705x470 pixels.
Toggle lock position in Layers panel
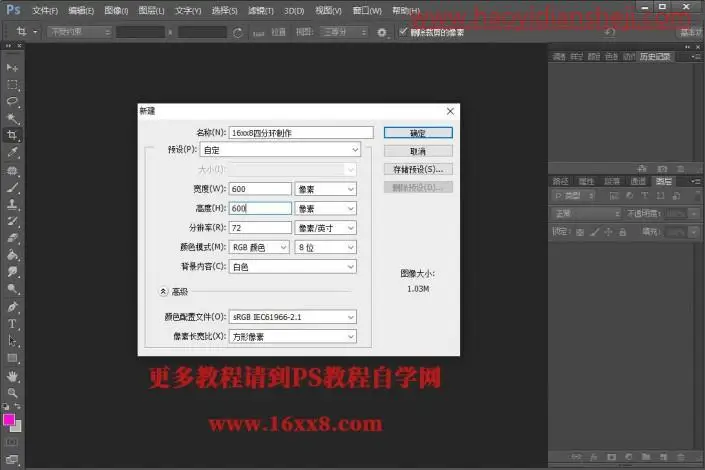pos(608,232)
